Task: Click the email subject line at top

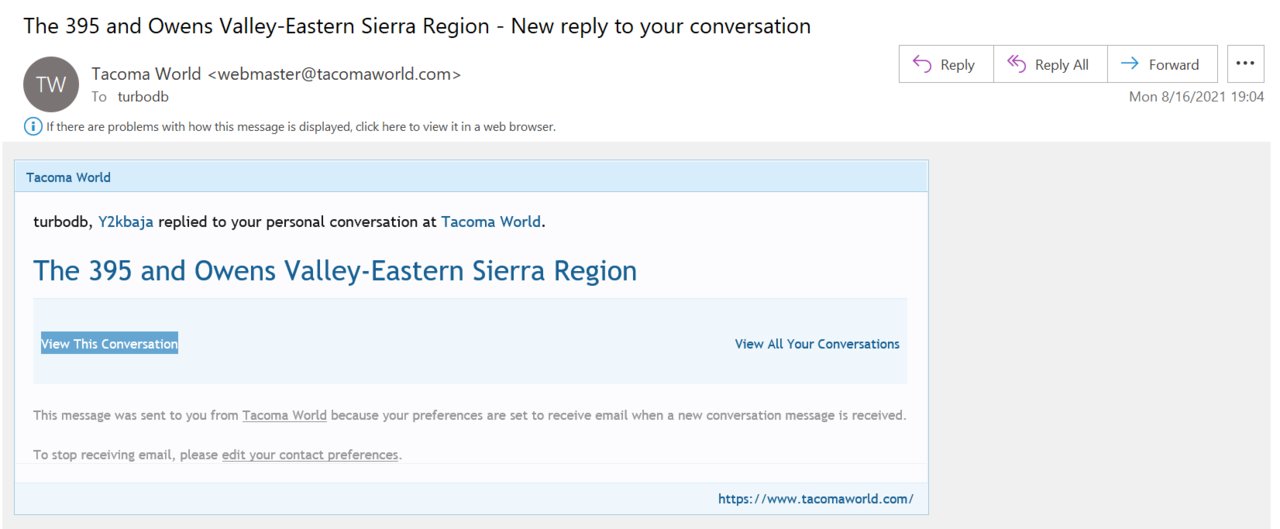Action: coord(417,26)
